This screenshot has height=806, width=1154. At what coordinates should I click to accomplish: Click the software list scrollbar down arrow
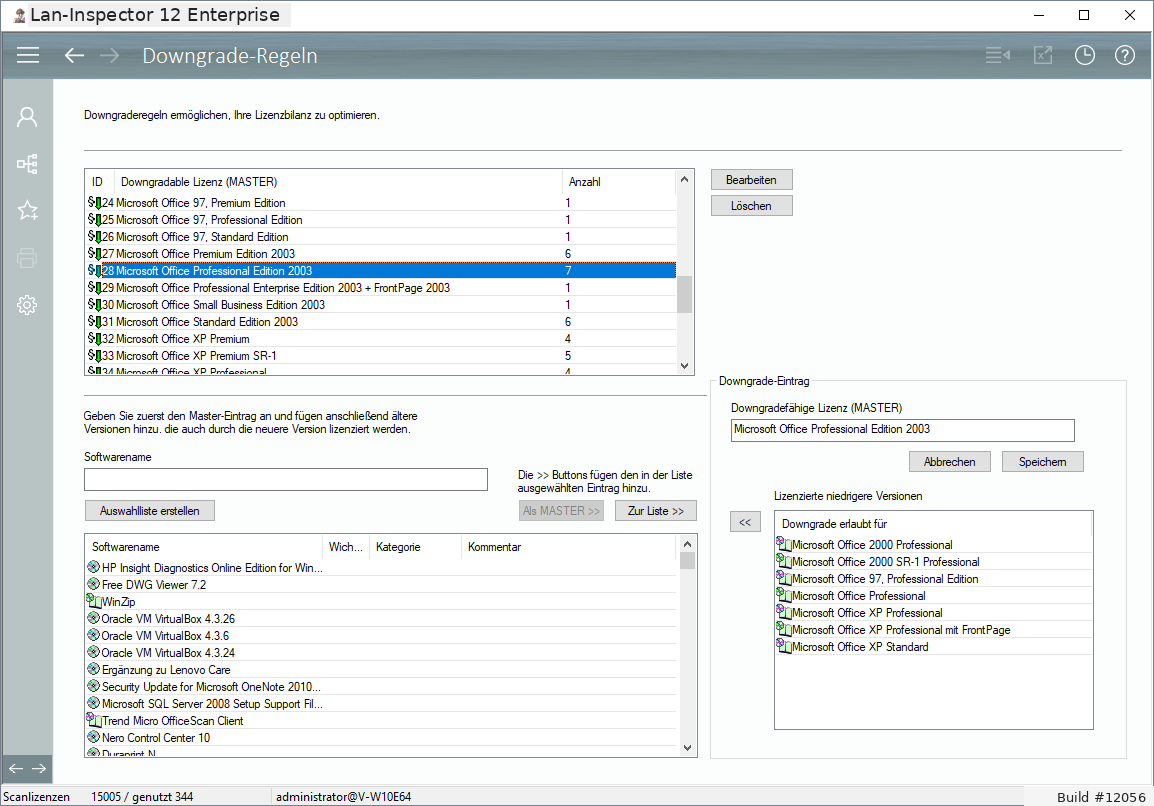pos(687,748)
